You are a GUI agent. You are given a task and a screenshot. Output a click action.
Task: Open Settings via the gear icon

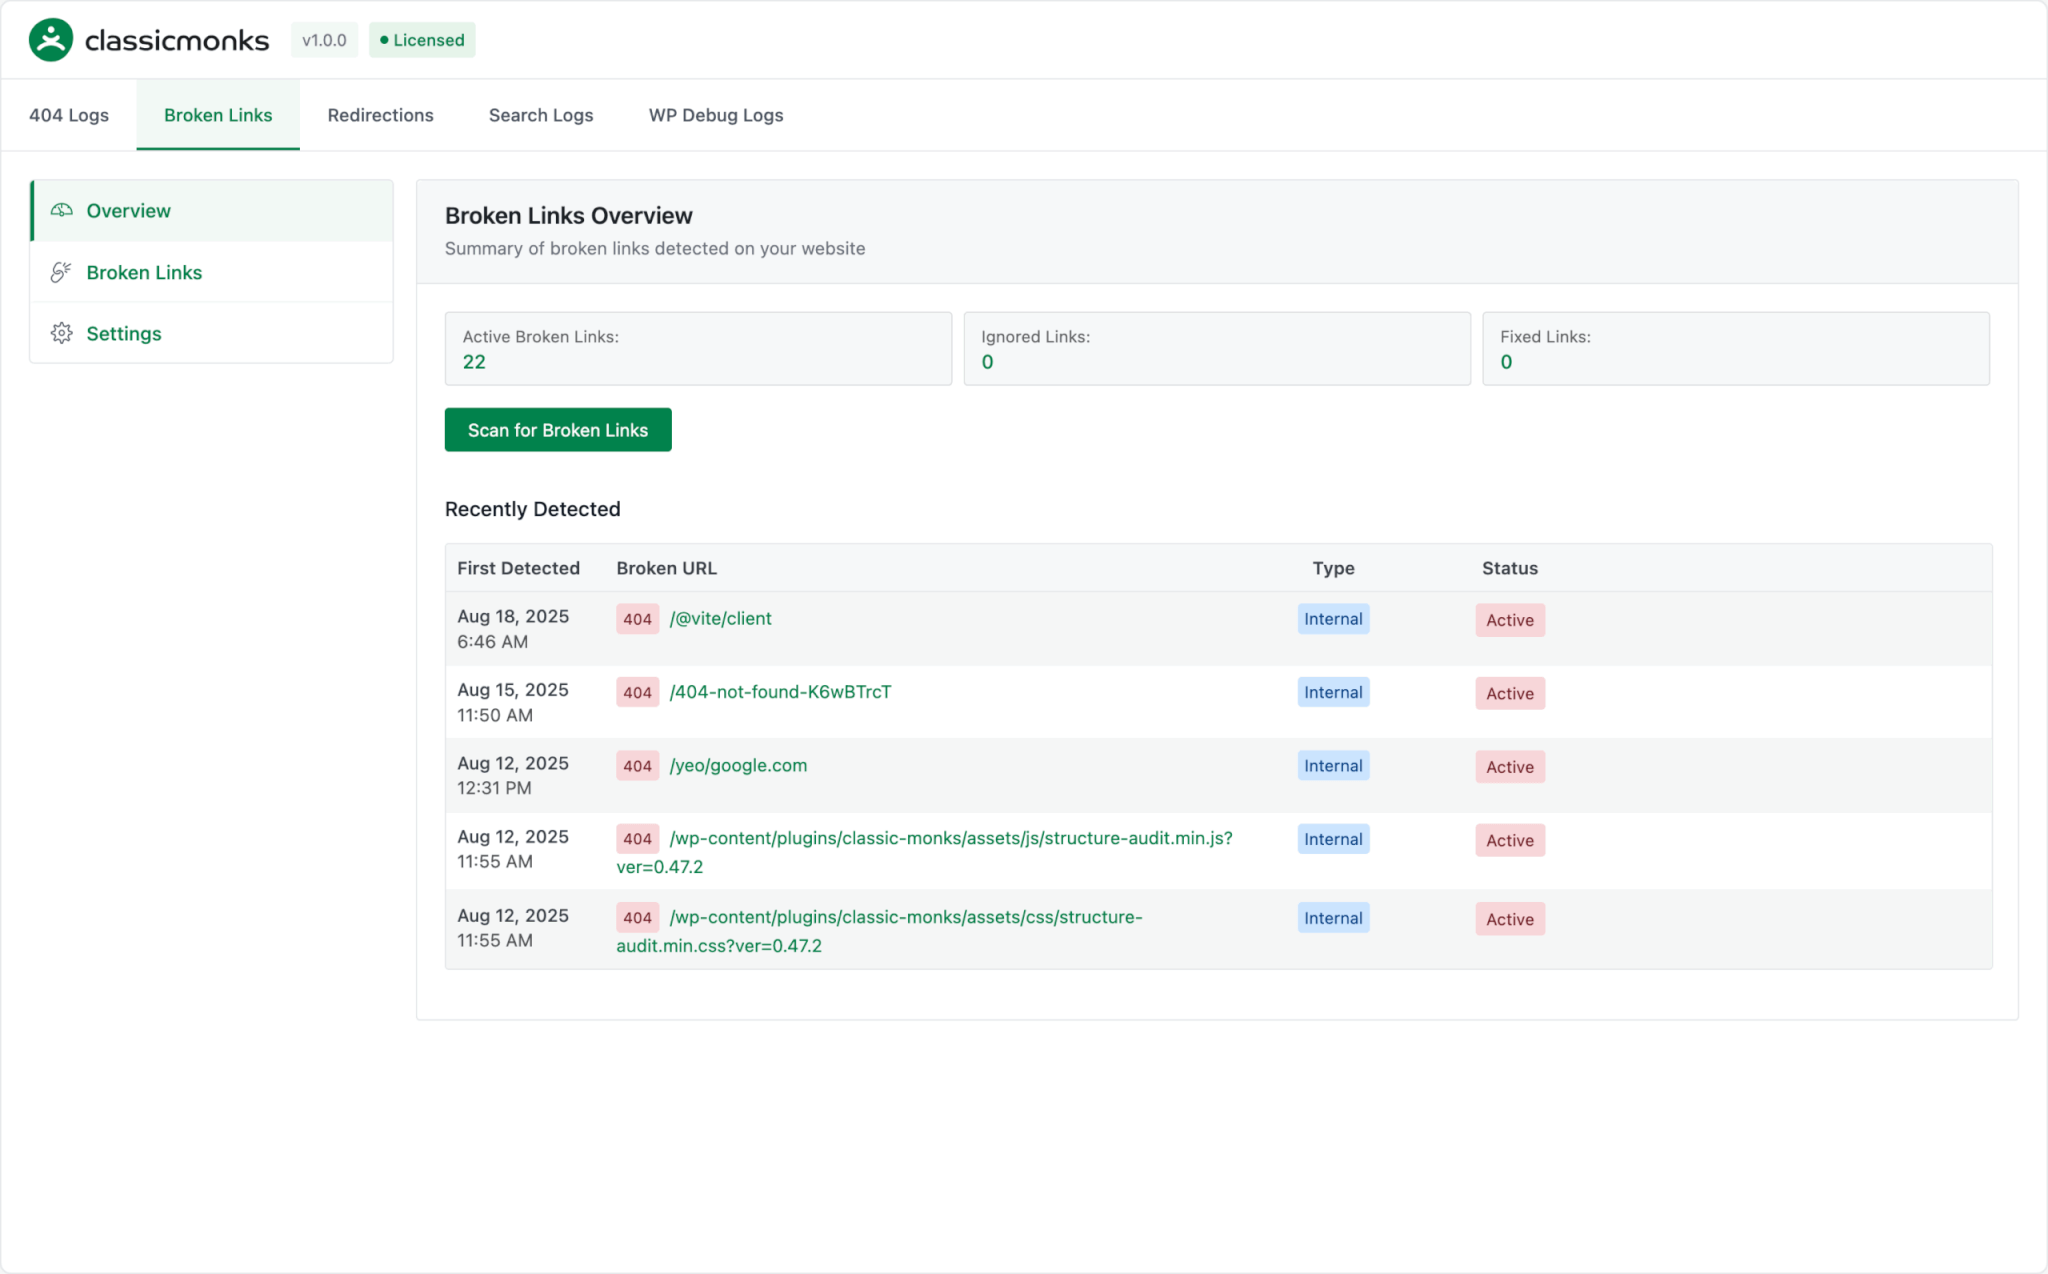pos(62,333)
